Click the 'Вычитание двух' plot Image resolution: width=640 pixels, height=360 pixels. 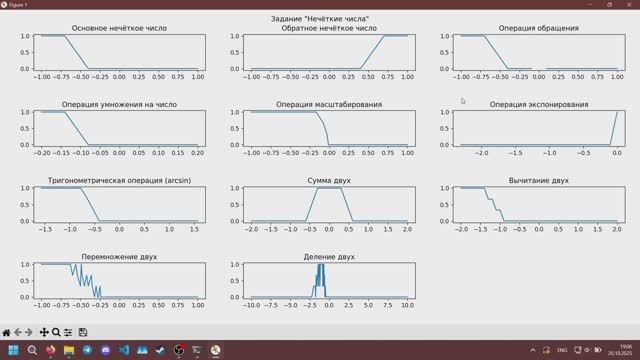pos(539,205)
